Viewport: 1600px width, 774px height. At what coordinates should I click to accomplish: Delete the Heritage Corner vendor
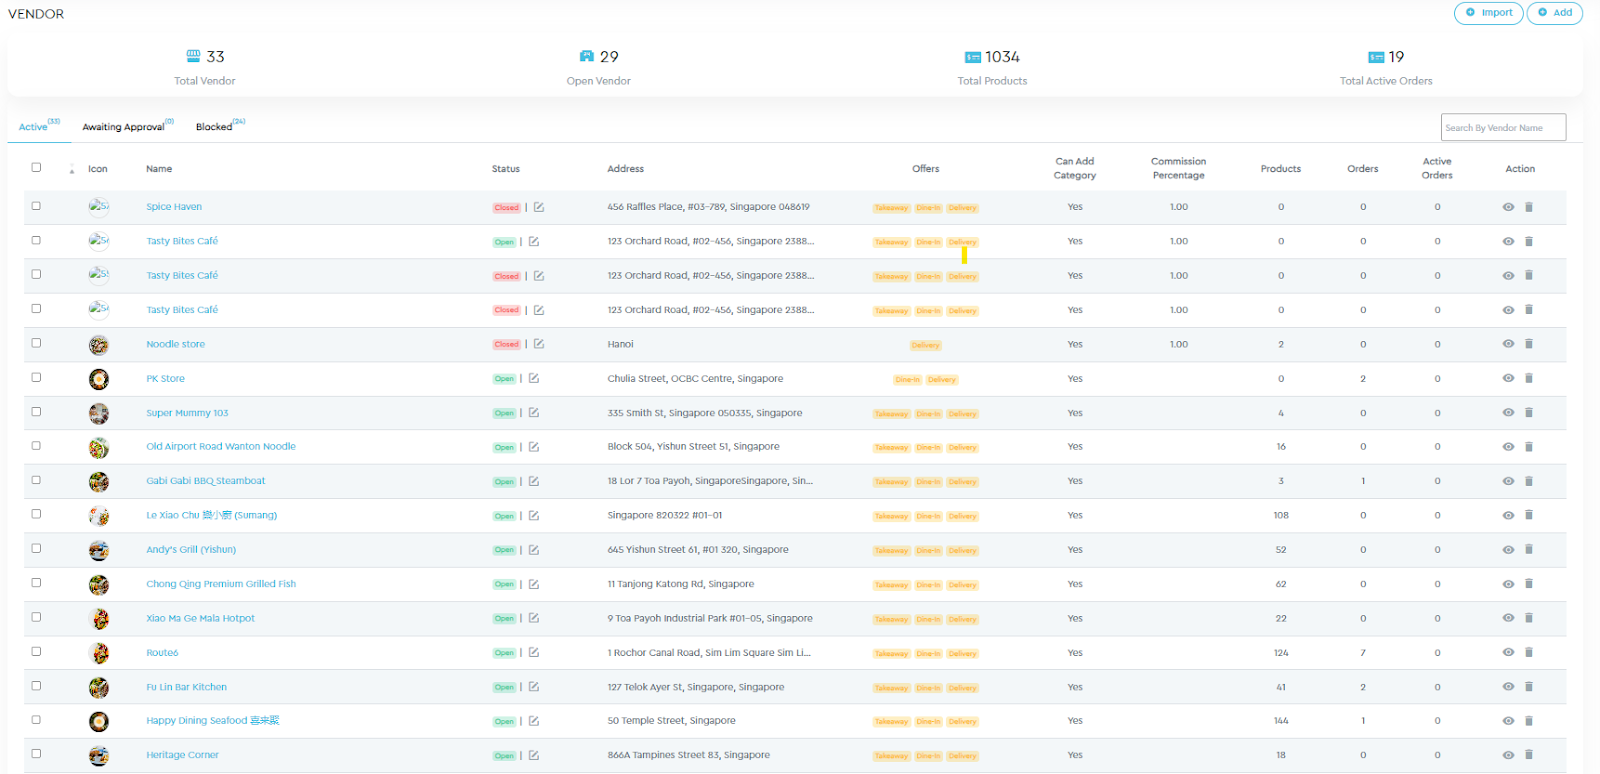coord(1529,755)
